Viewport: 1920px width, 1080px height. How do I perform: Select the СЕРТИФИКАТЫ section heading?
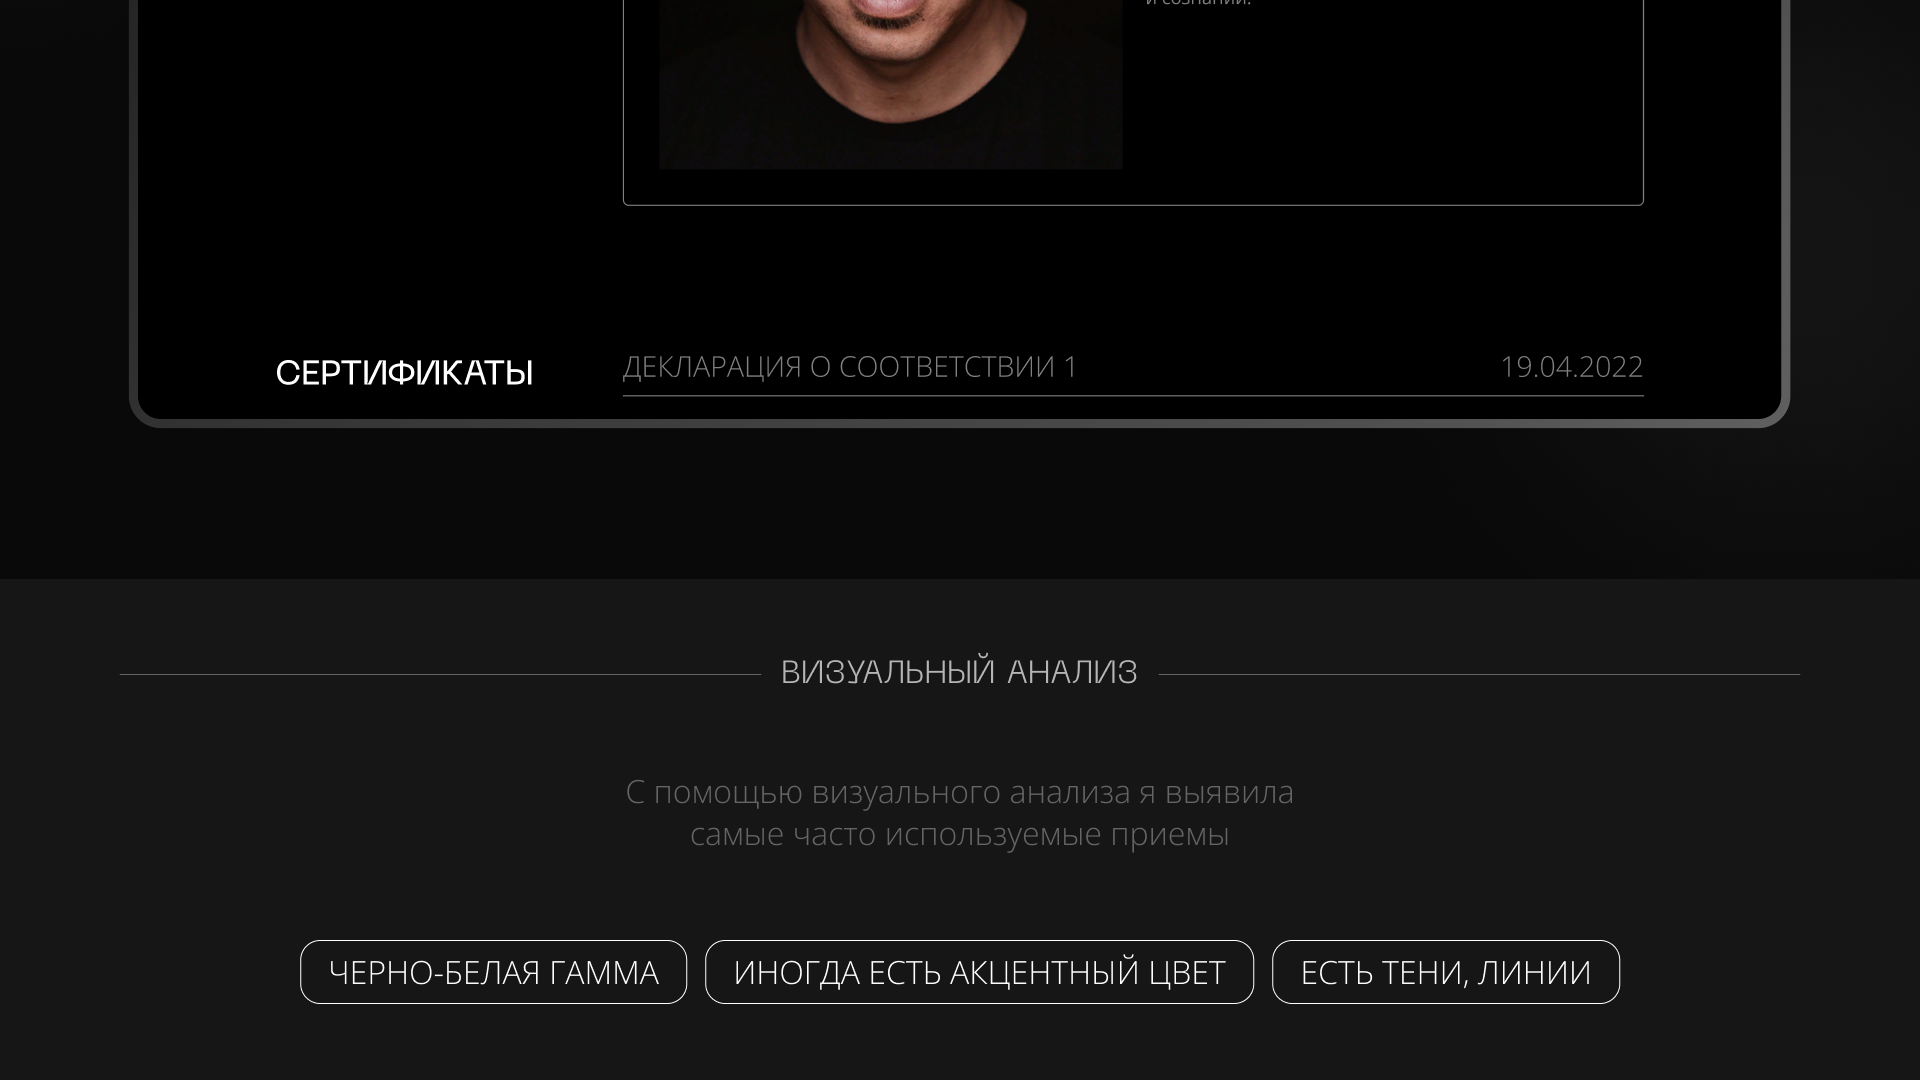coord(404,373)
